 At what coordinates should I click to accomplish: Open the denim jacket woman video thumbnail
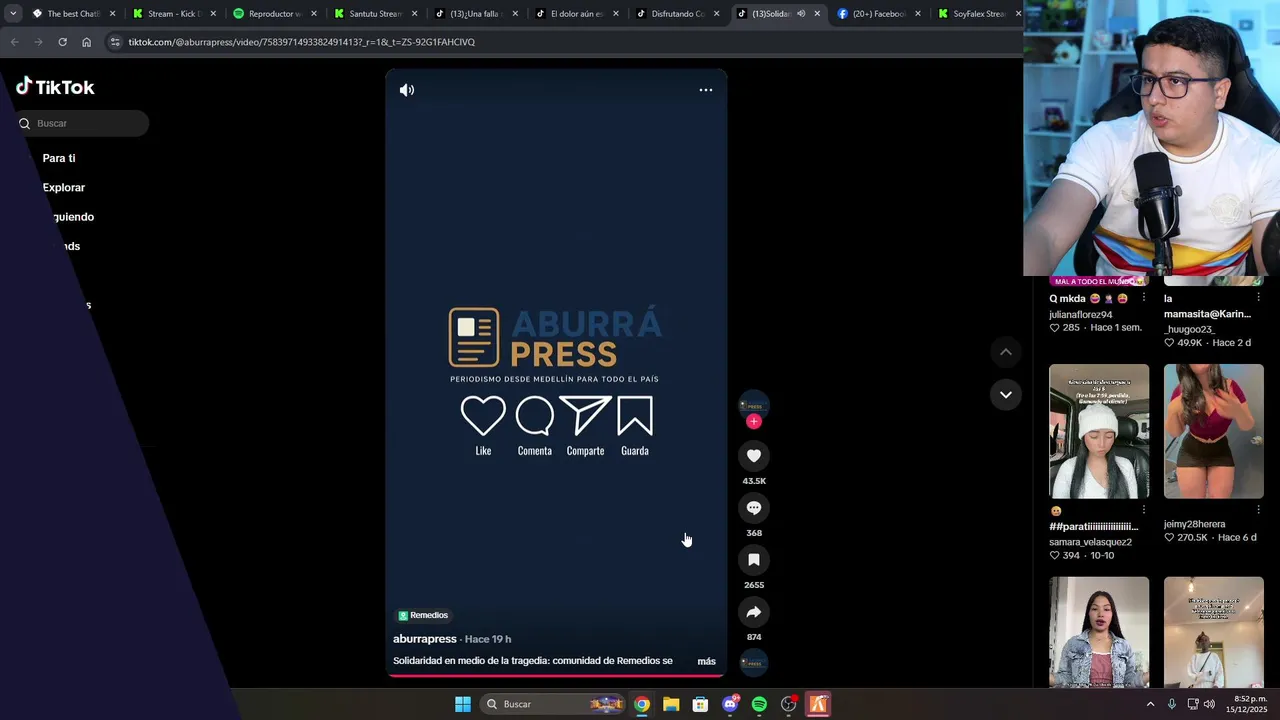(x=1099, y=632)
